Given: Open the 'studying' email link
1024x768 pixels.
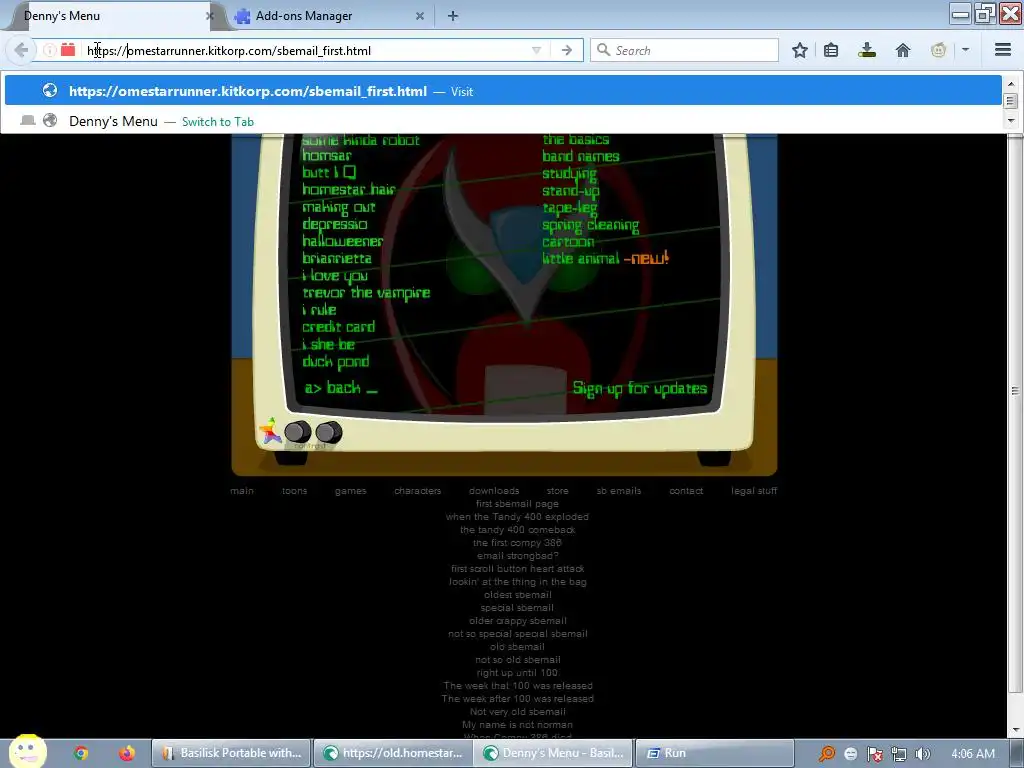Looking at the screenshot, I should [569, 174].
